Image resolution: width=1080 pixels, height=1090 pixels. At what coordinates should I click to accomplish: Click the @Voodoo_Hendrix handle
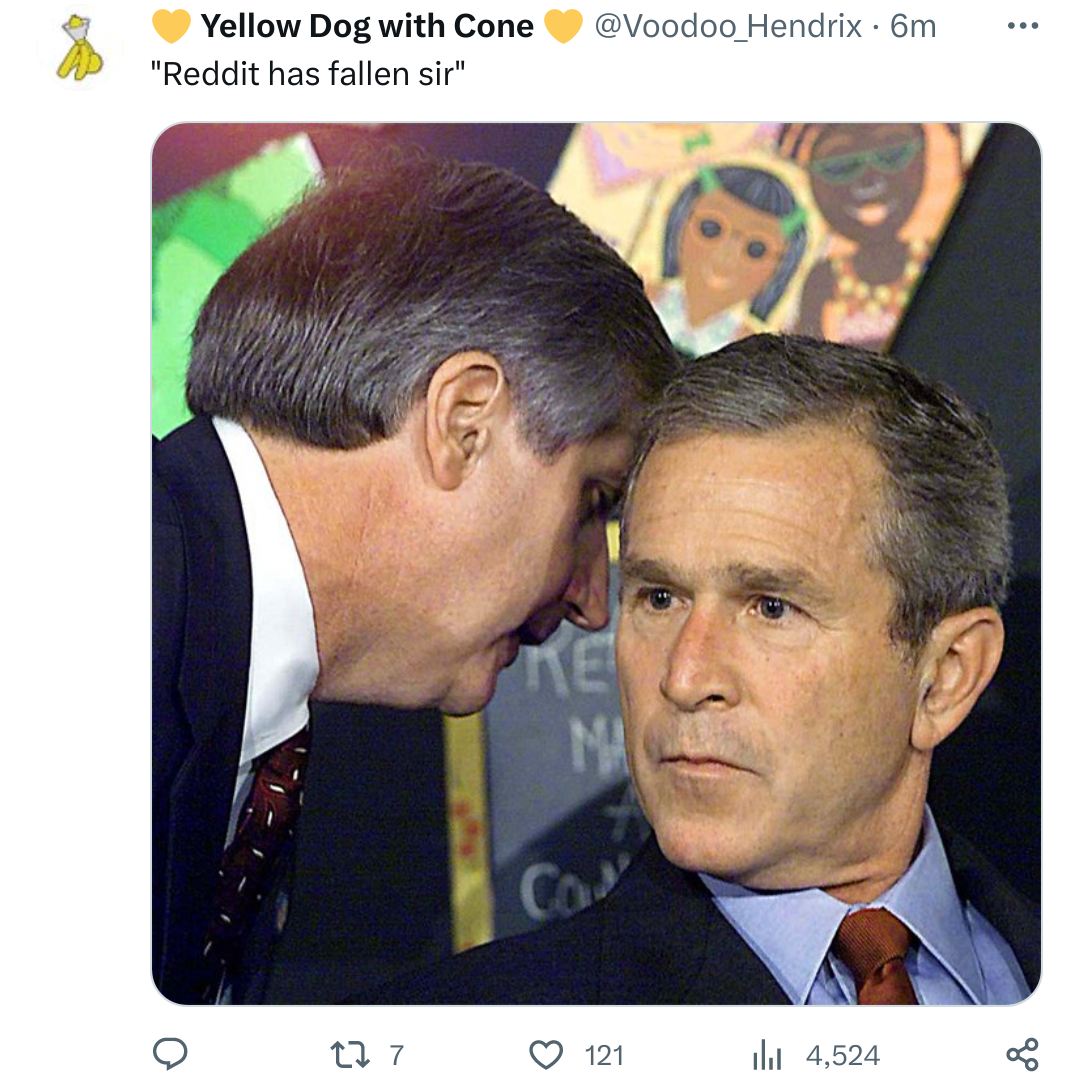728,27
